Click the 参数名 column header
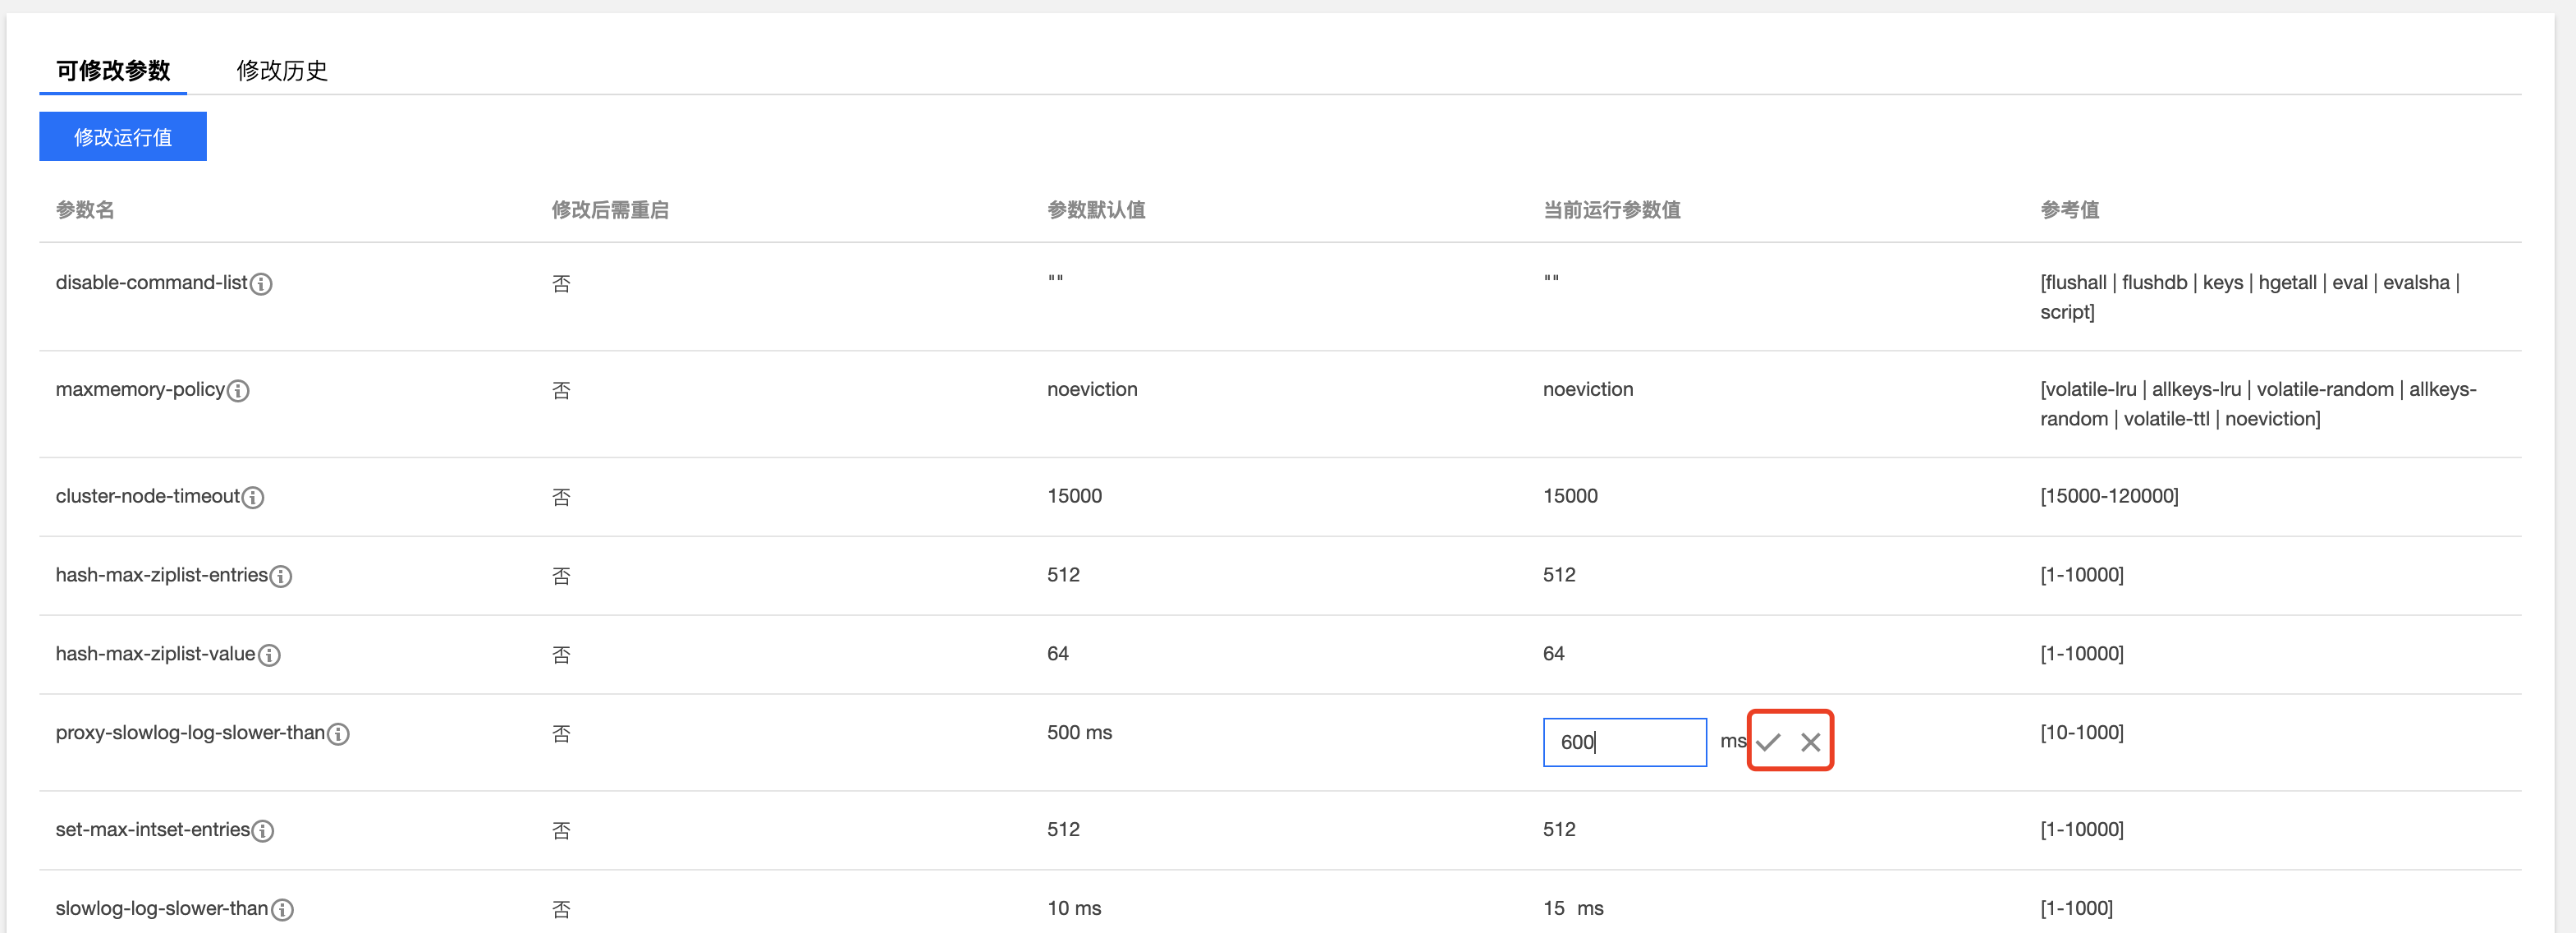 [x=85, y=210]
